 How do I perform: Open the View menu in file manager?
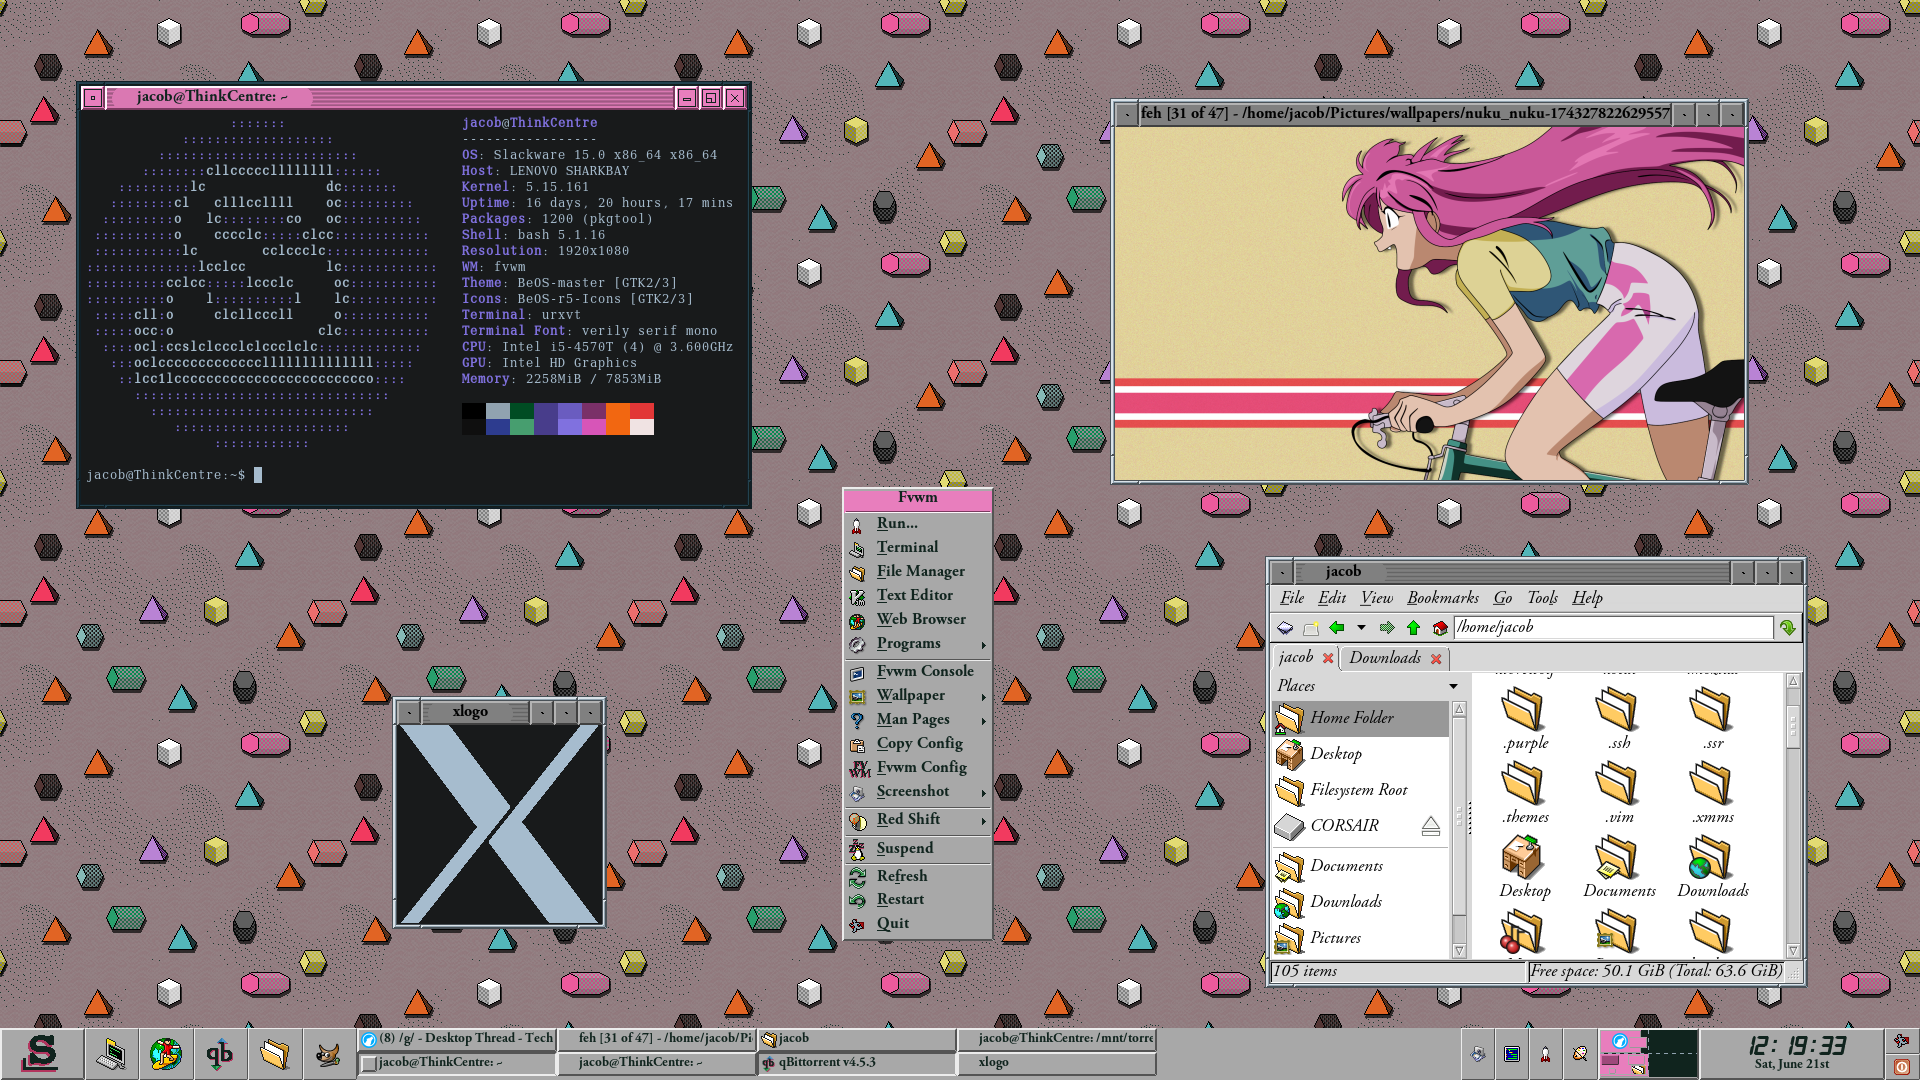1376,598
